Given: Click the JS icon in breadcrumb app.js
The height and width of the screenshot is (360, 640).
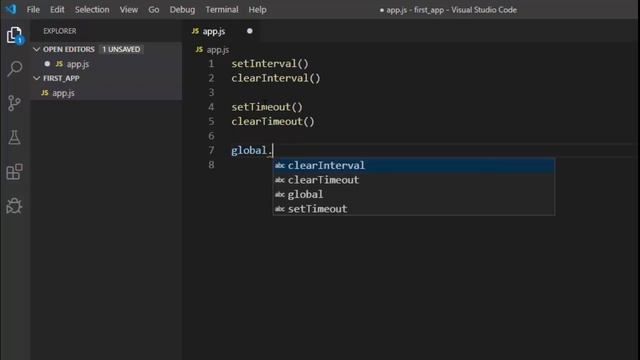Looking at the screenshot, I should [199, 49].
